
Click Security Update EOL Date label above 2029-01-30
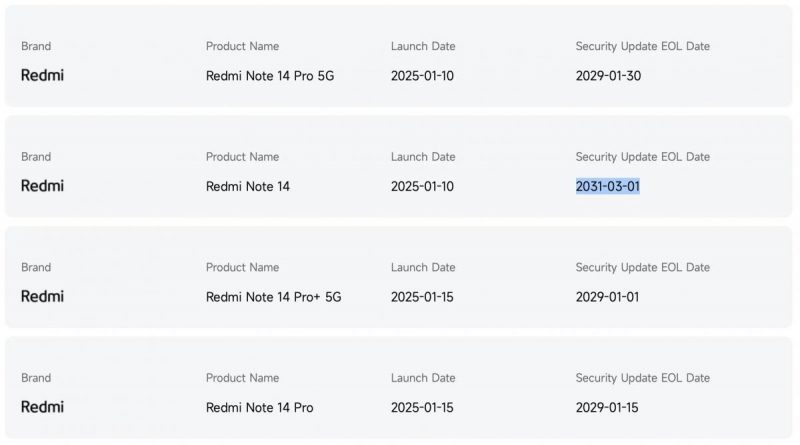click(x=643, y=46)
